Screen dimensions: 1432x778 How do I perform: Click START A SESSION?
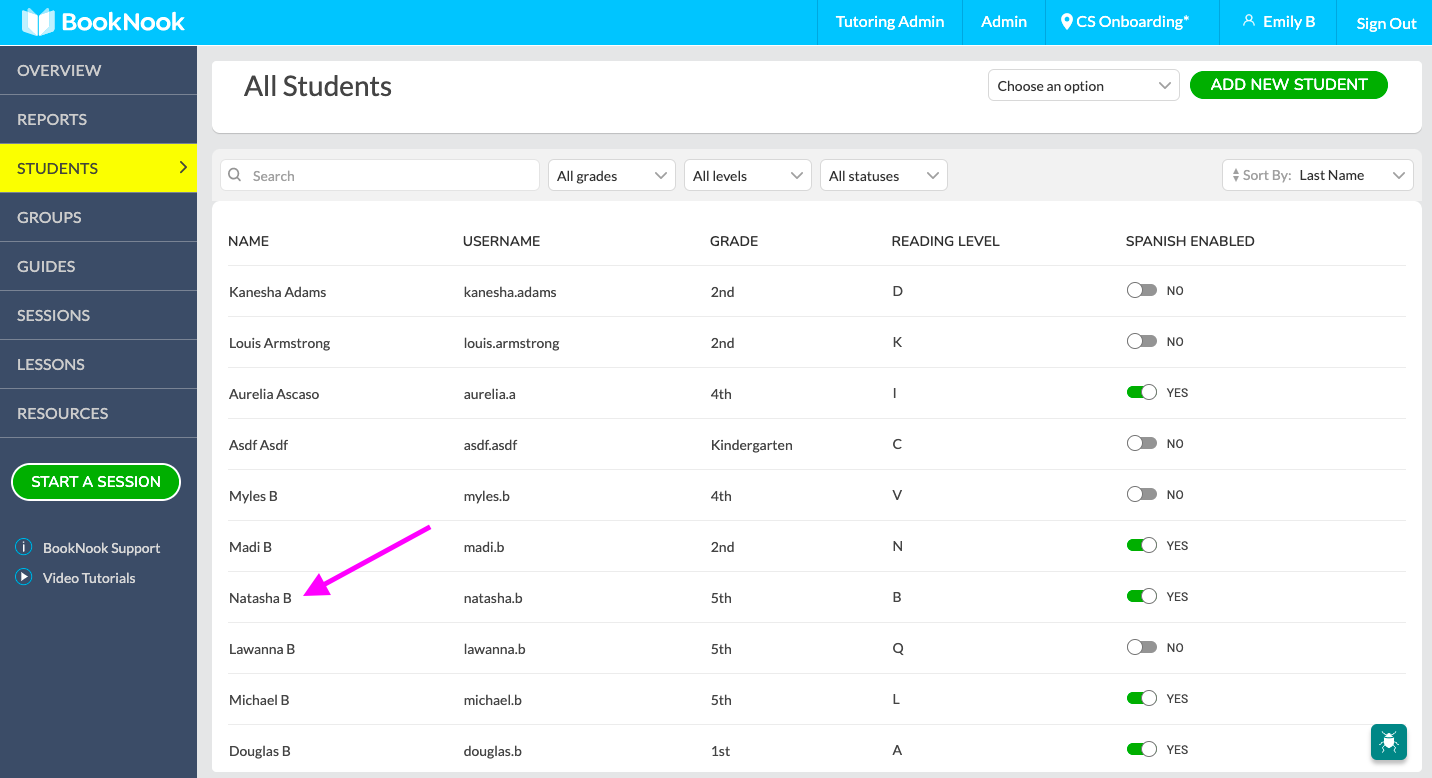coord(95,481)
